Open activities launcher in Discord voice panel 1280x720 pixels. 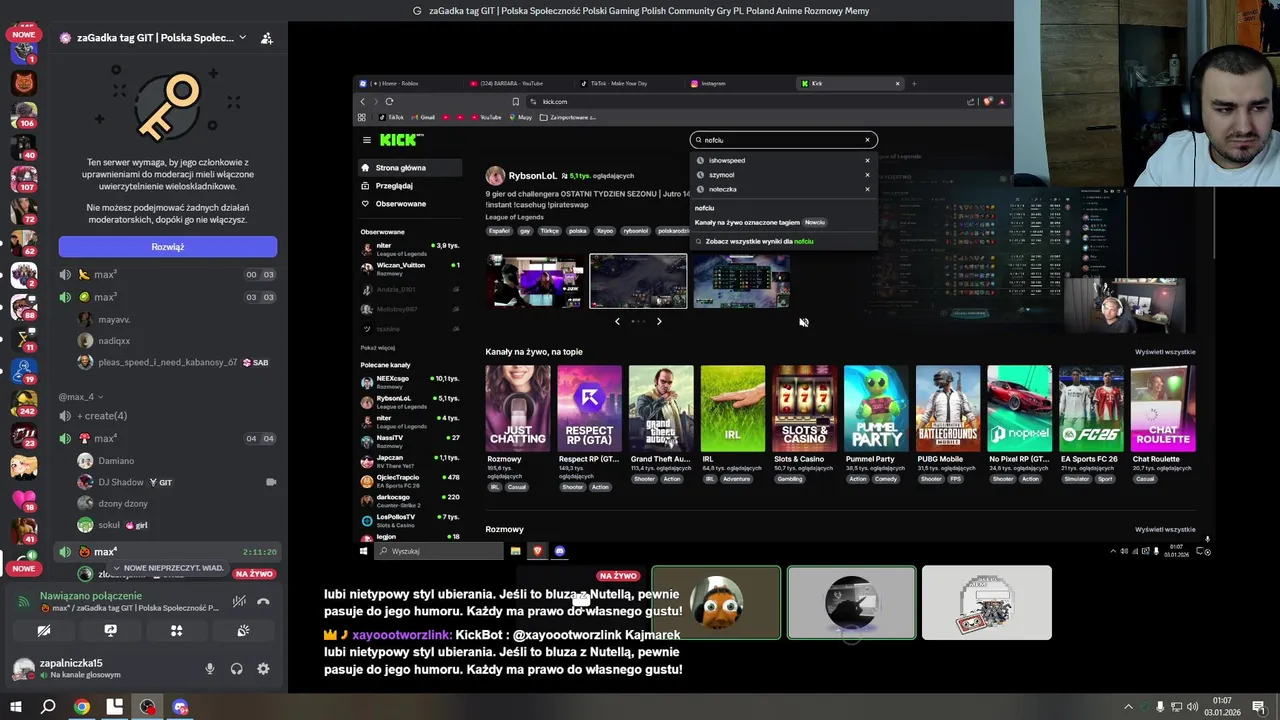(176, 631)
